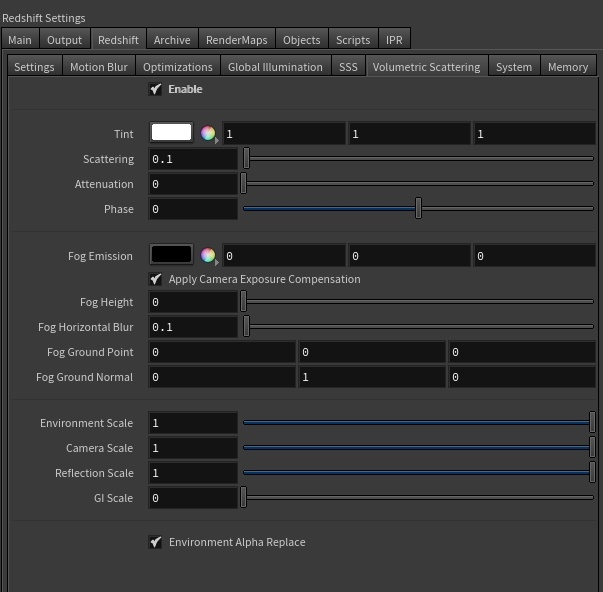Click the Scattering slider handle

247,158
